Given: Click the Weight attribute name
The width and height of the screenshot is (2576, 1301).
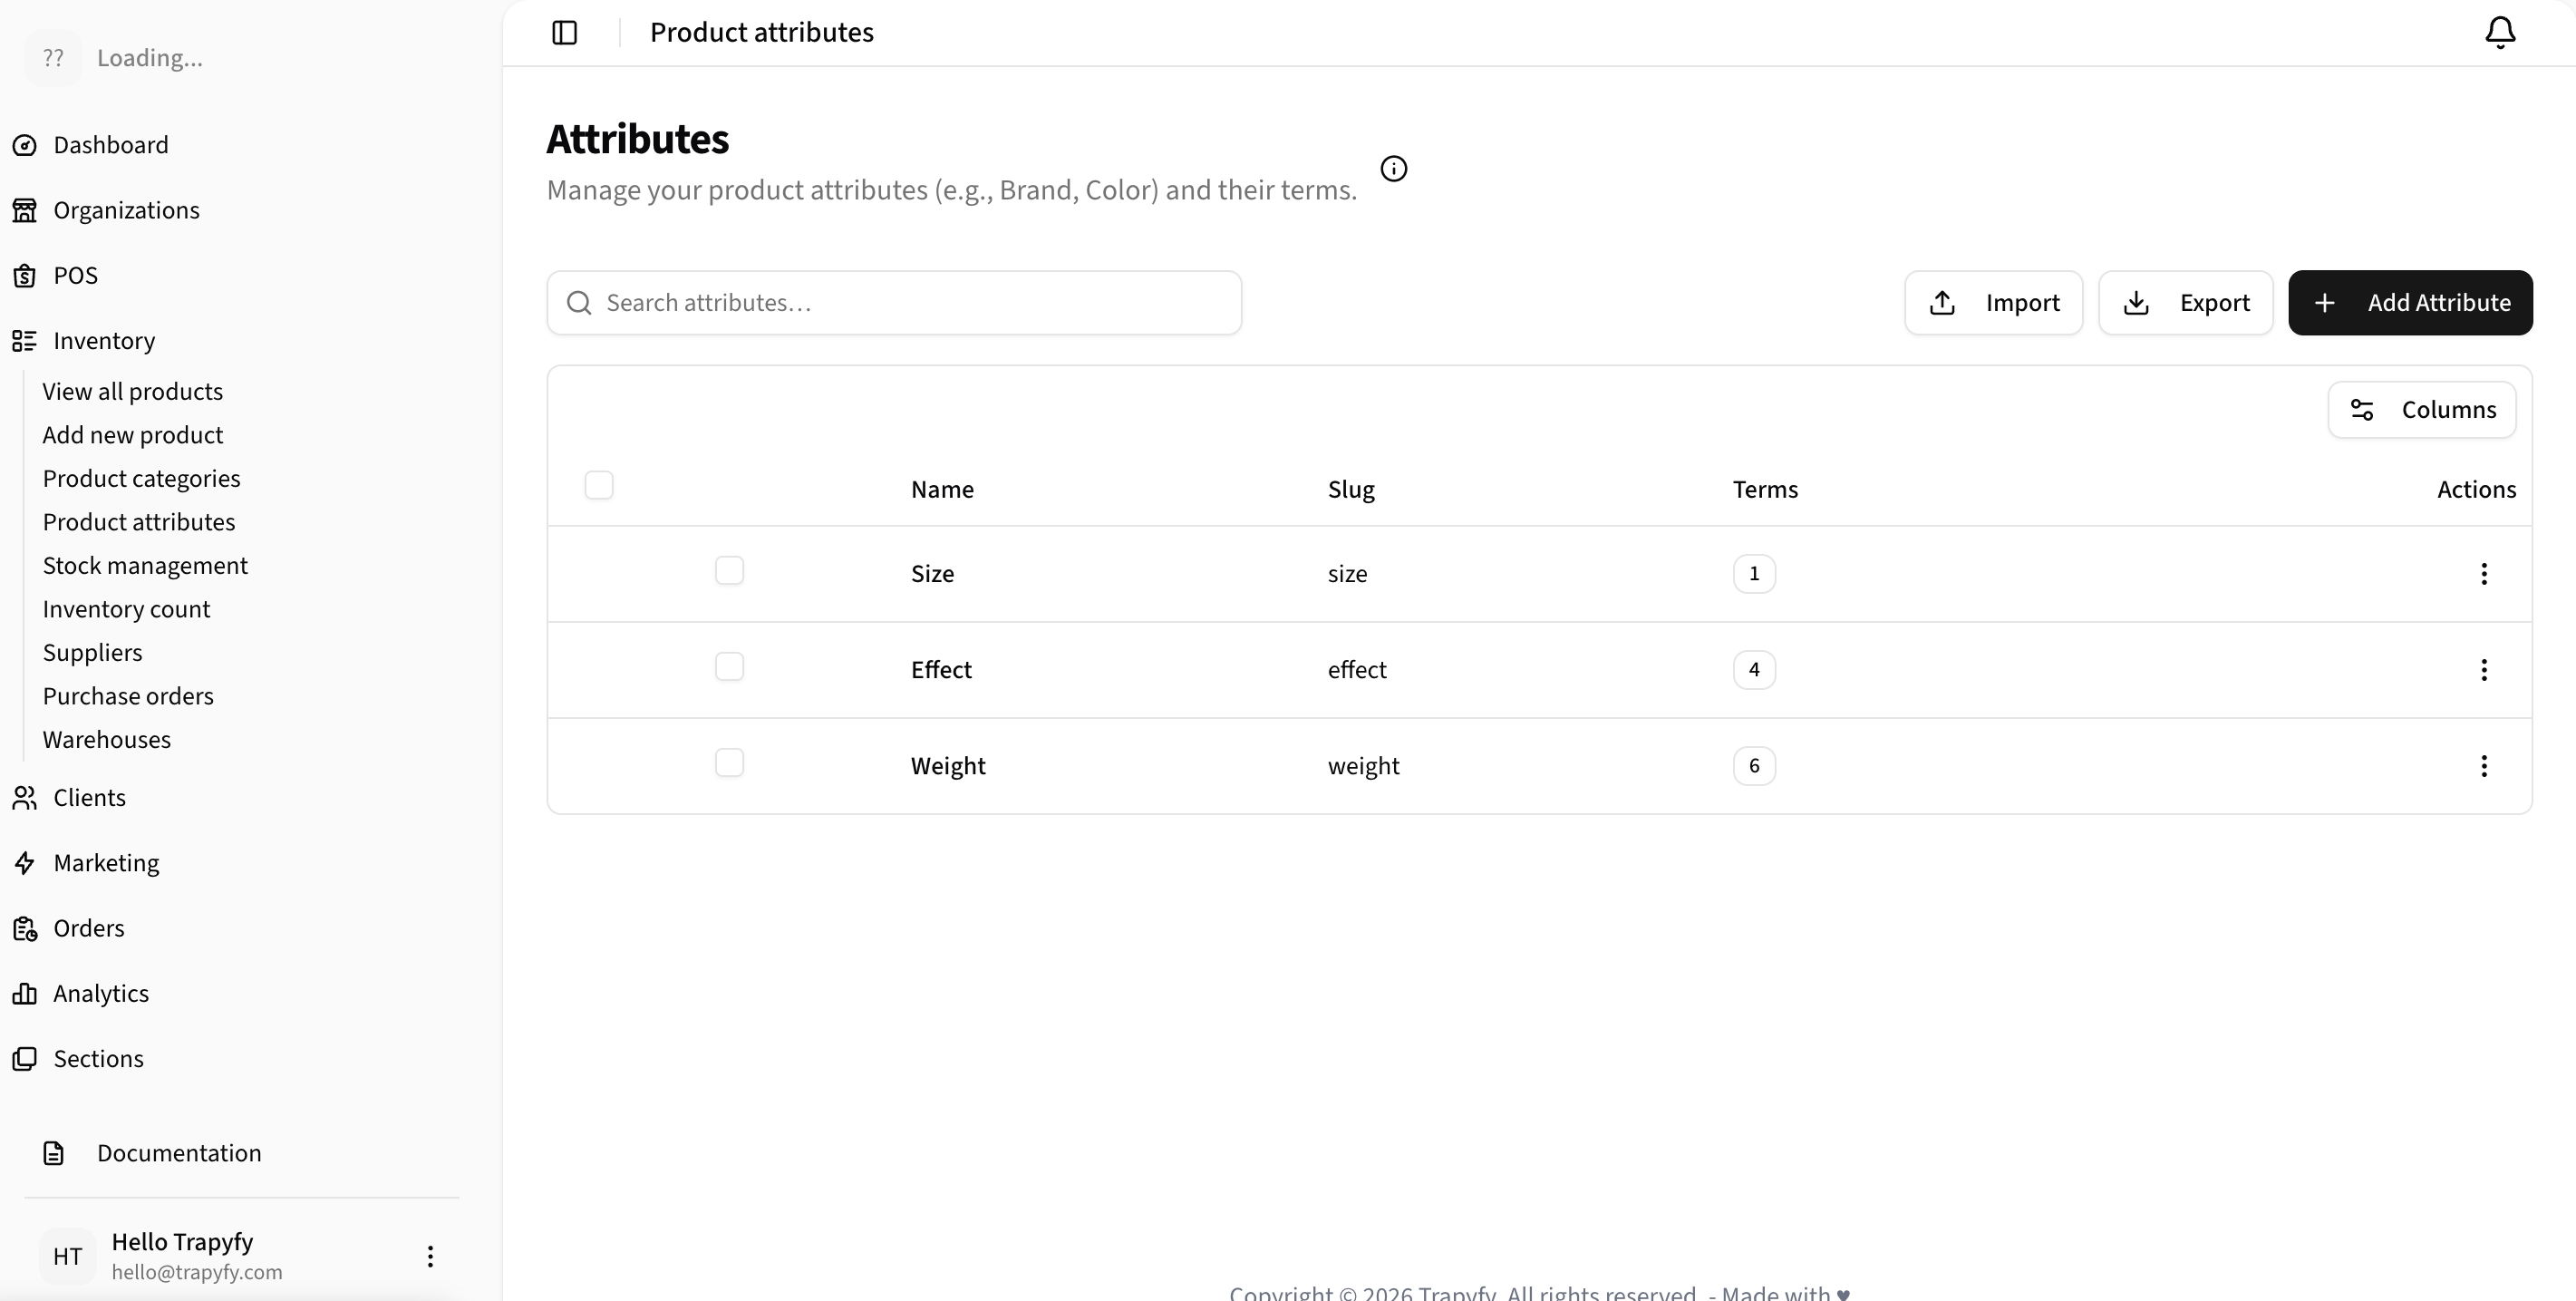Looking at the screenshot, I should [948, 766].
